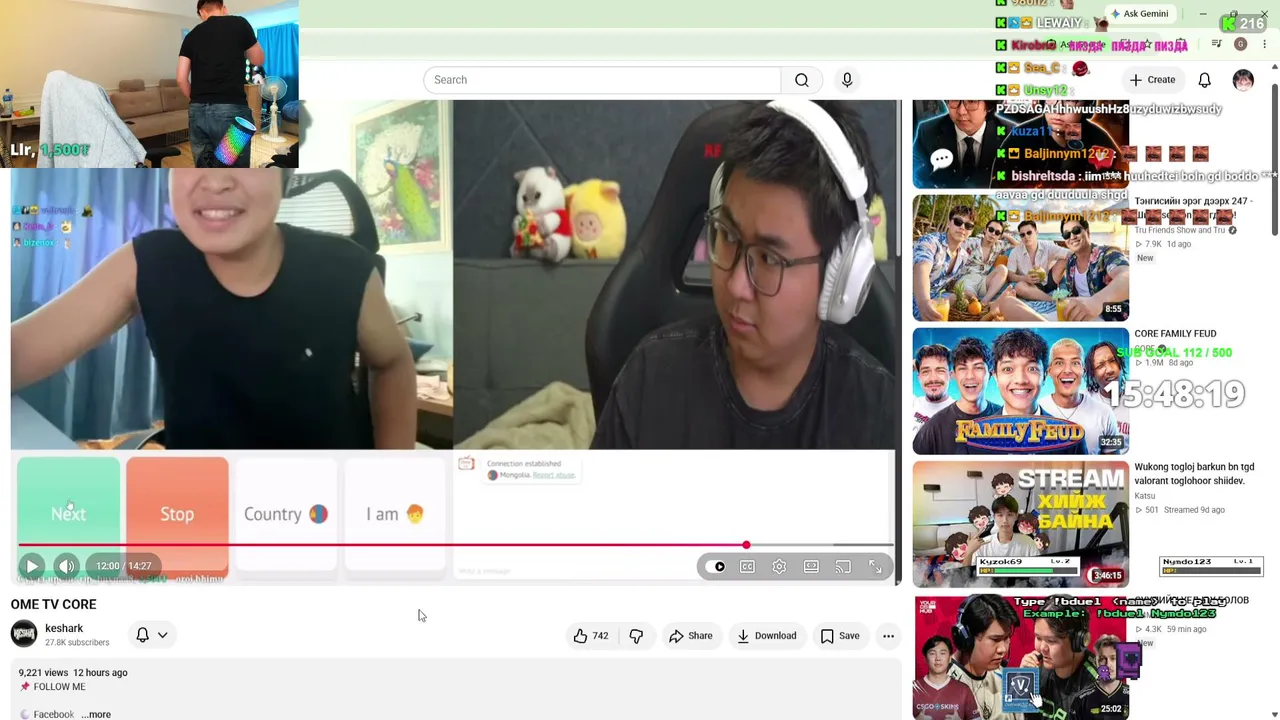Toggle the autoplay switch in player

click(x=716, y=567)
